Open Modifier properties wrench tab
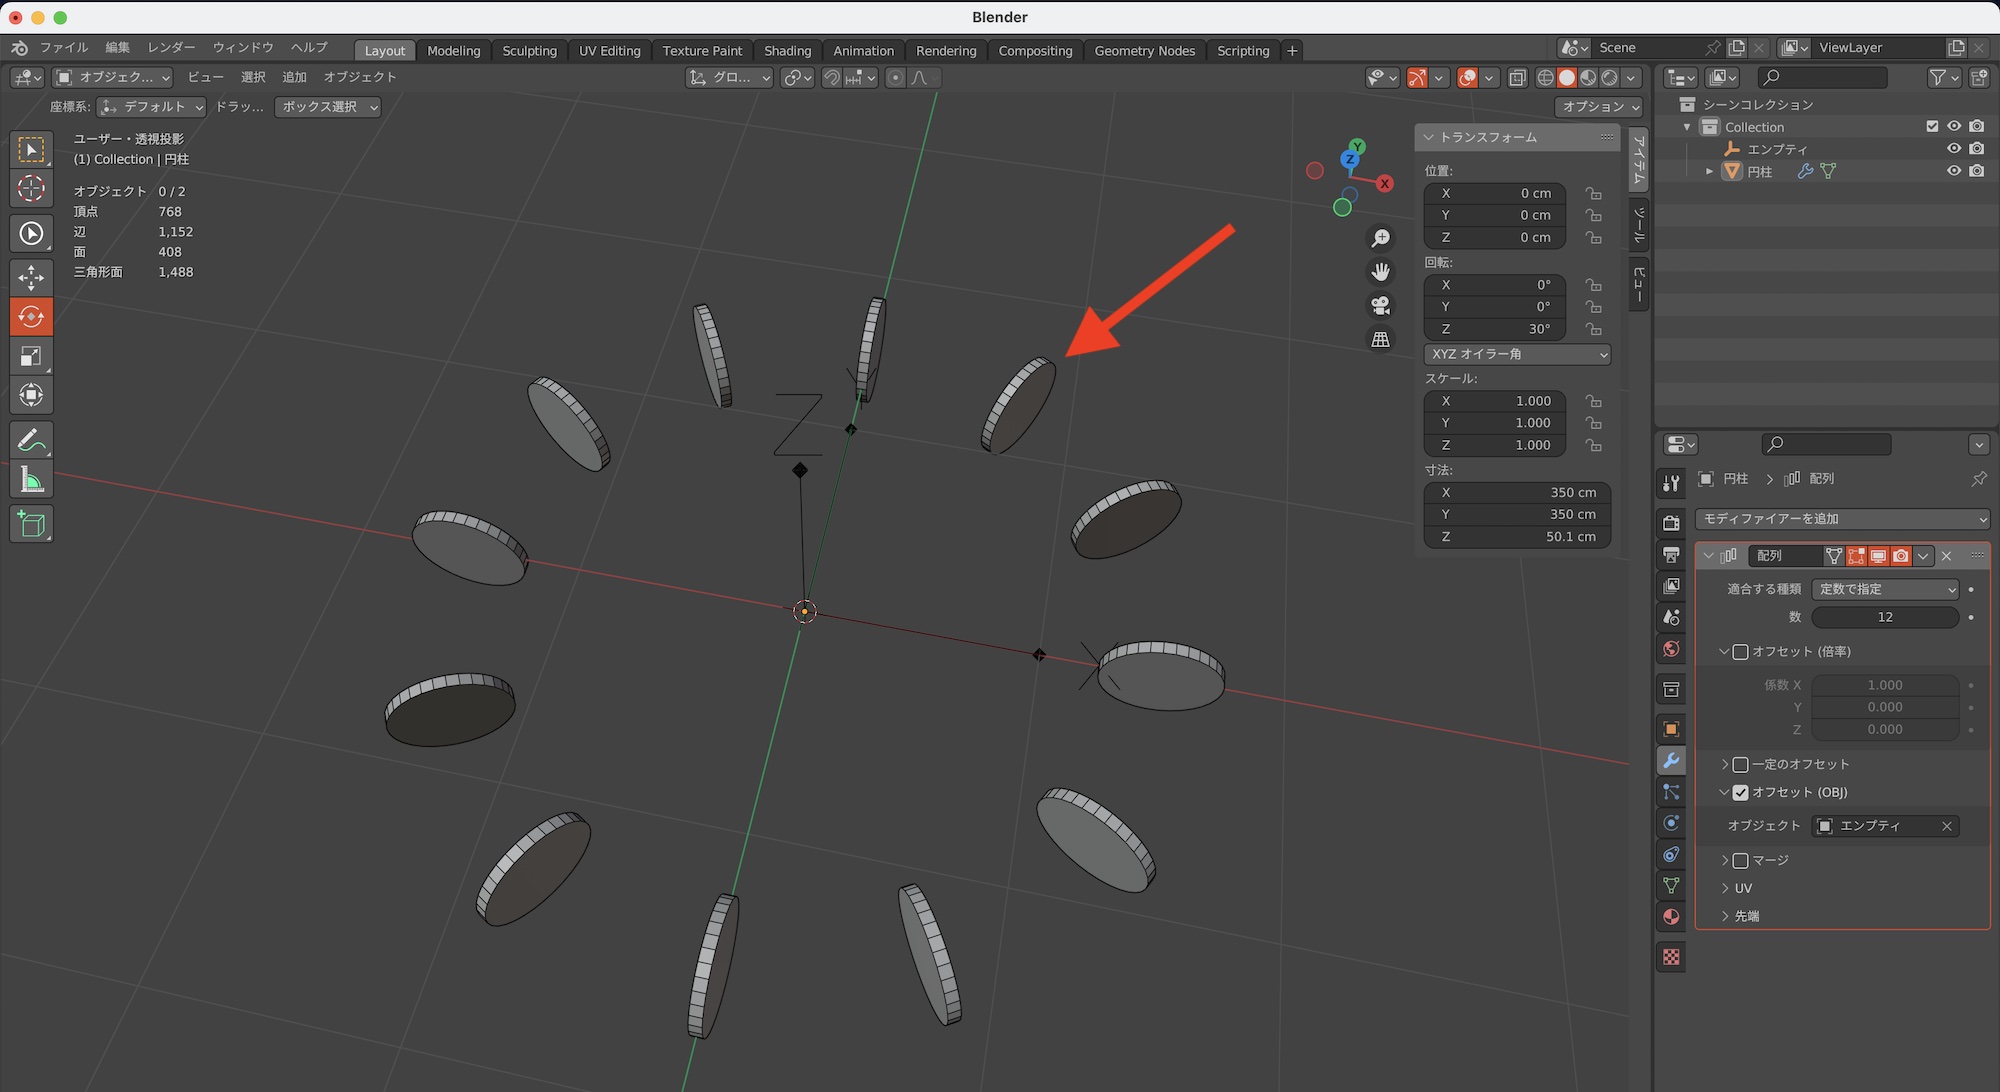 coord(1671,760)
